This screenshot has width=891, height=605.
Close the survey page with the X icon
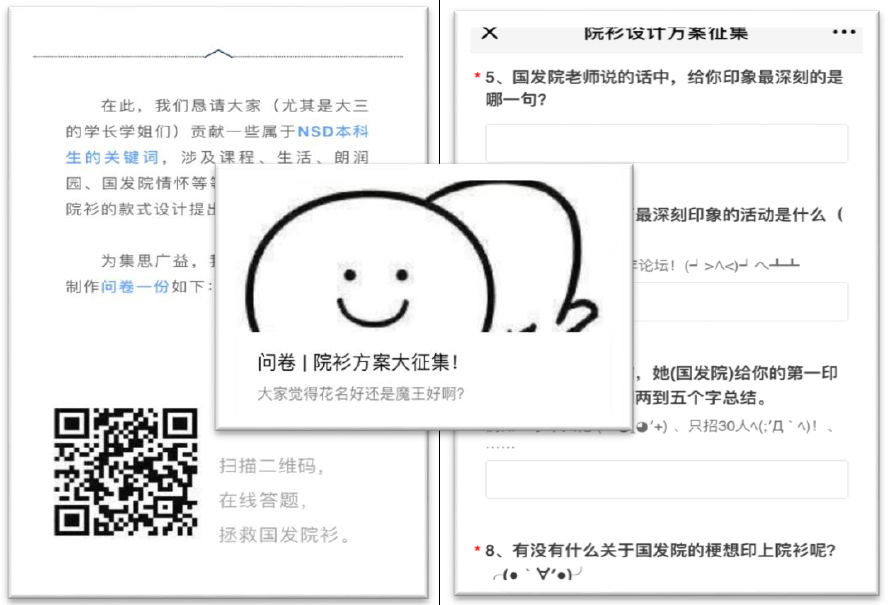tap(489, 33)
